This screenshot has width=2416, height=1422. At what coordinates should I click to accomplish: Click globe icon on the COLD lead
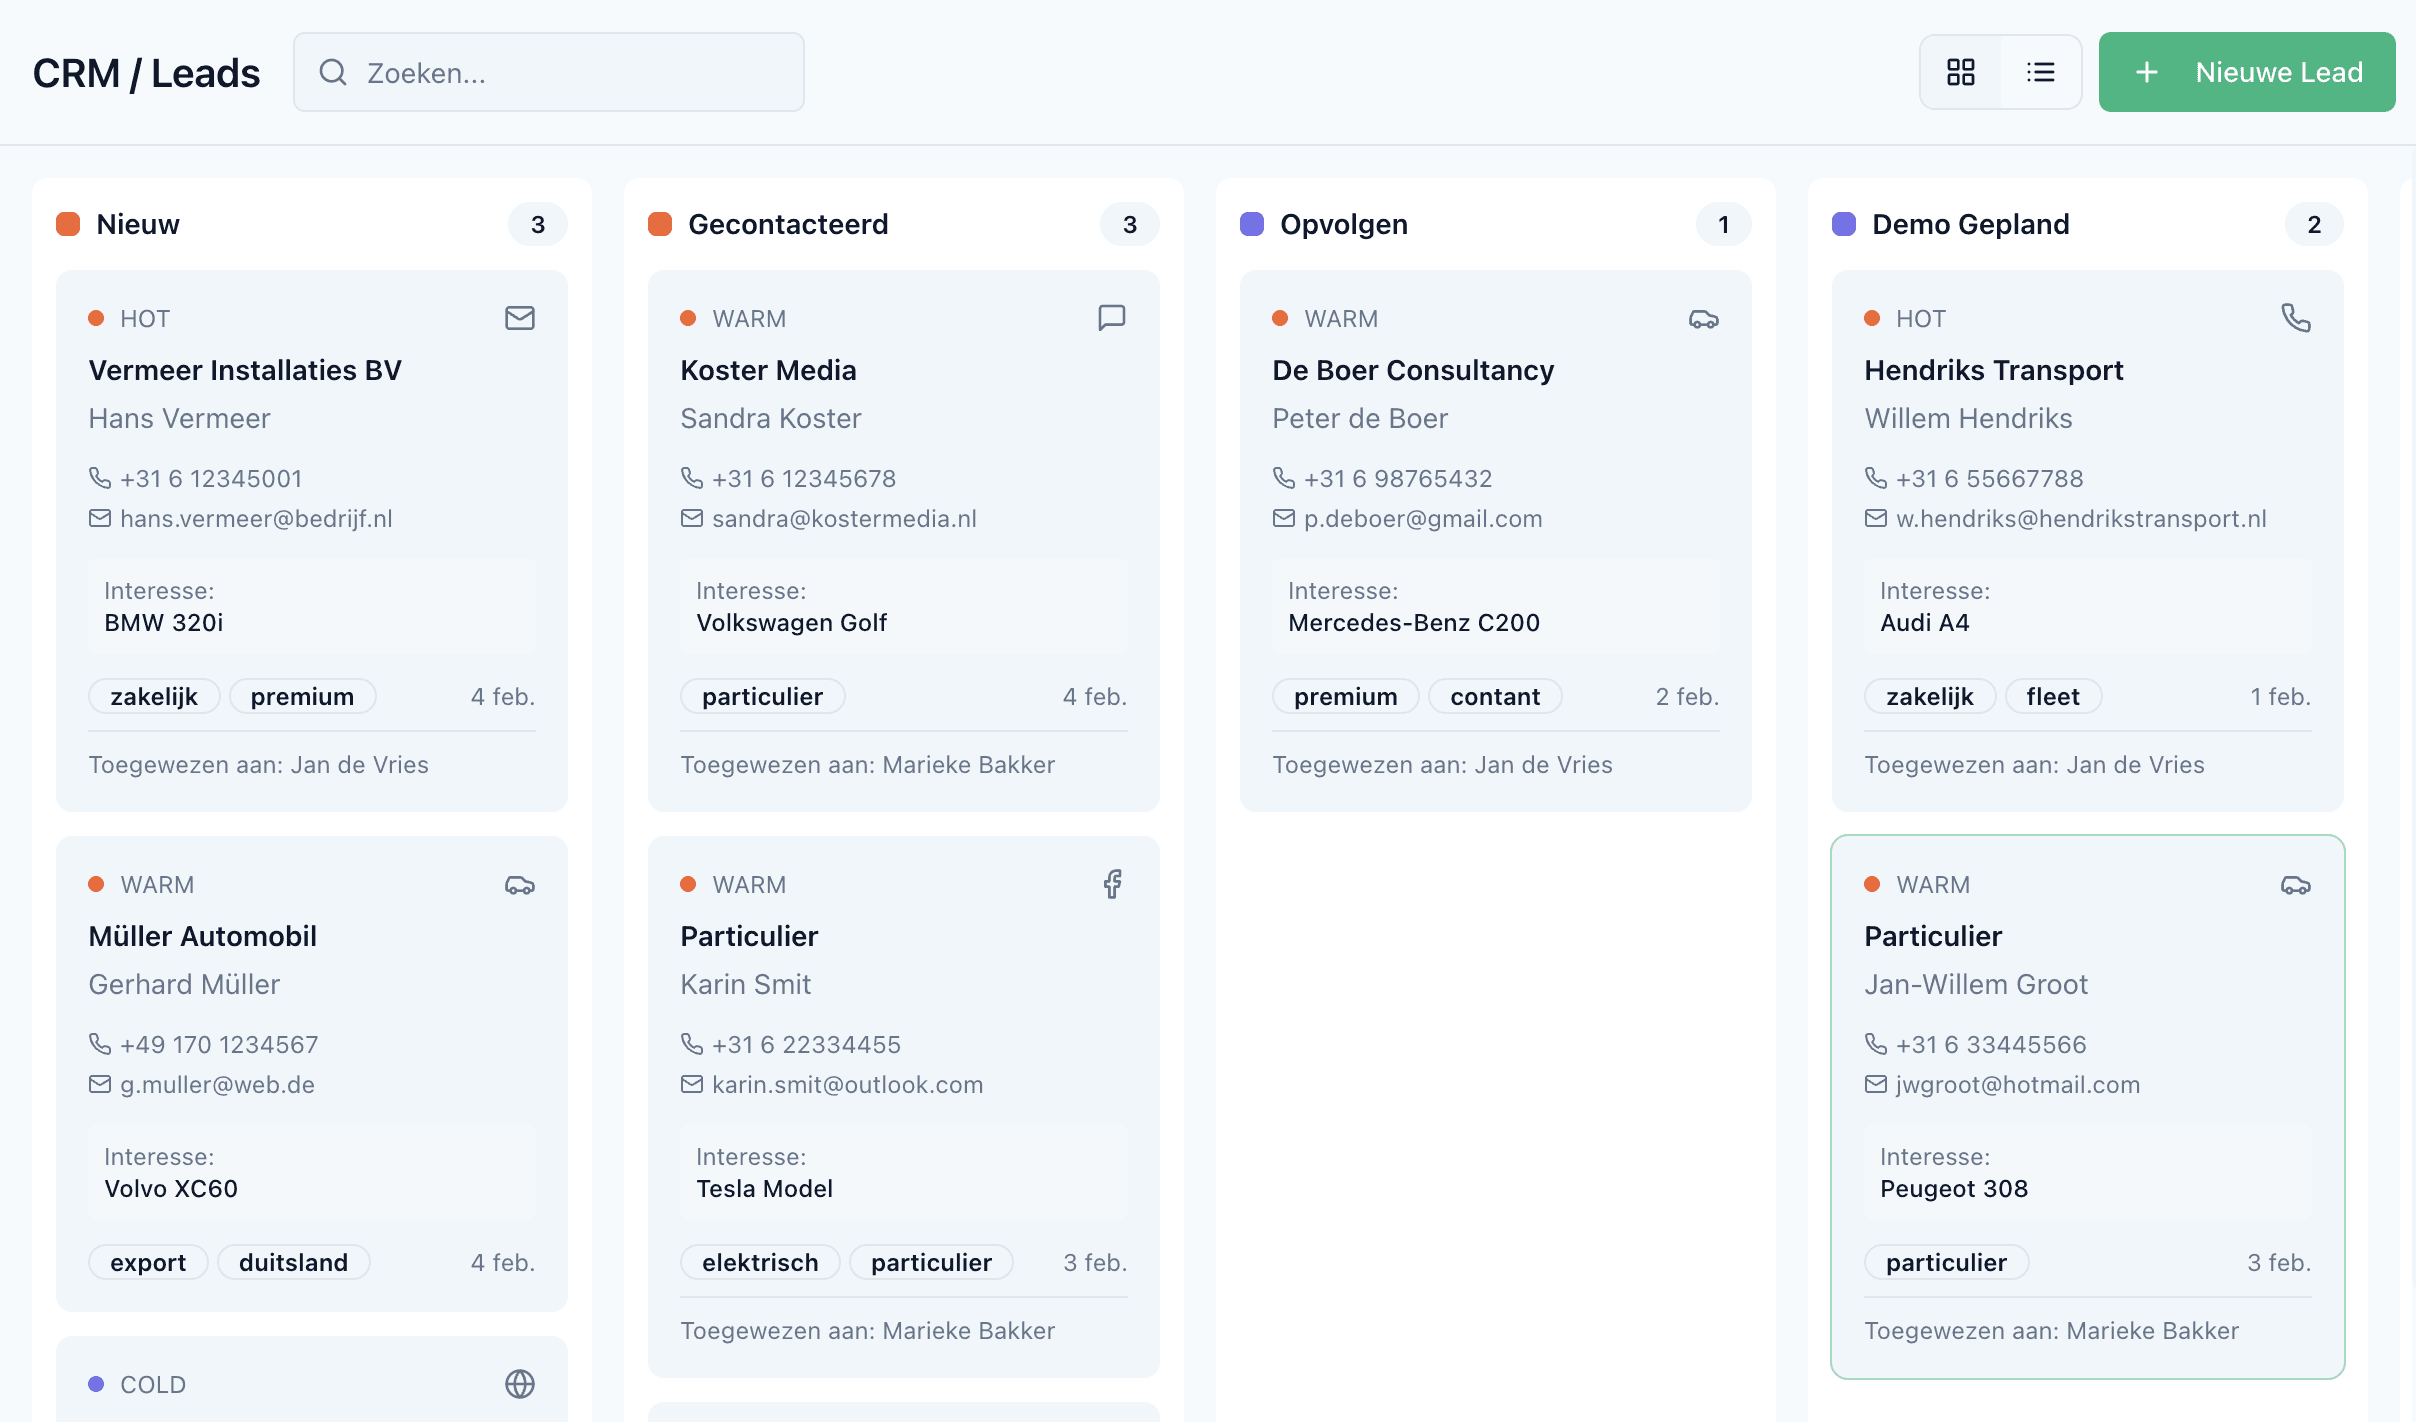click(519, 1384)
